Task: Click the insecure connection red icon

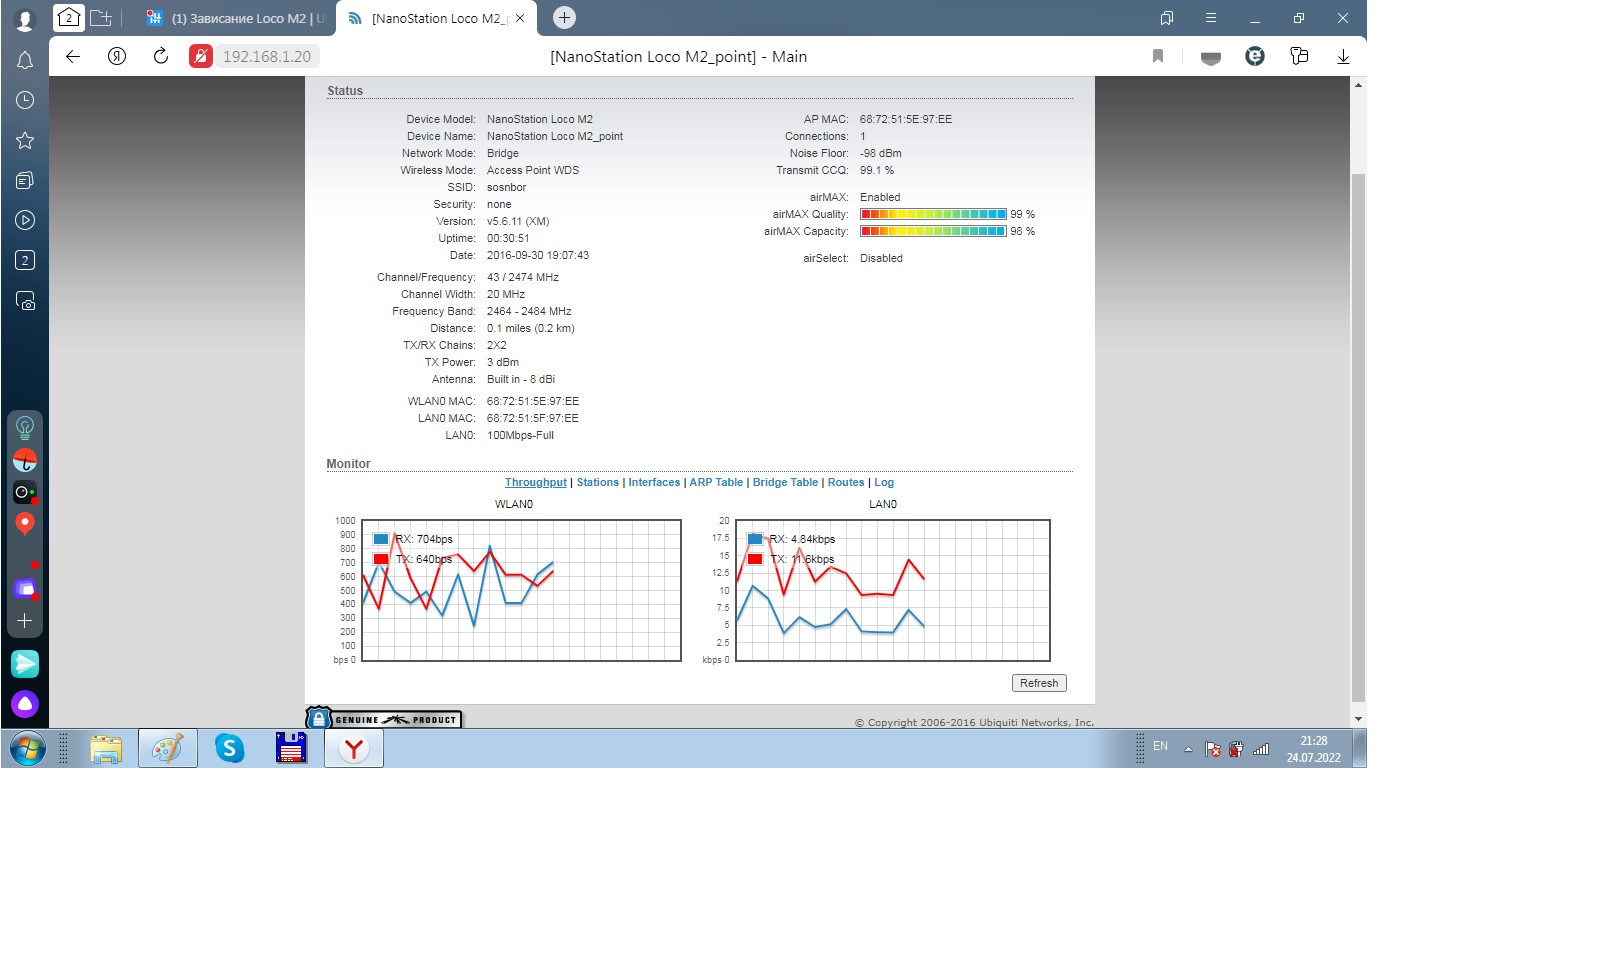Action: click(201, 56)
